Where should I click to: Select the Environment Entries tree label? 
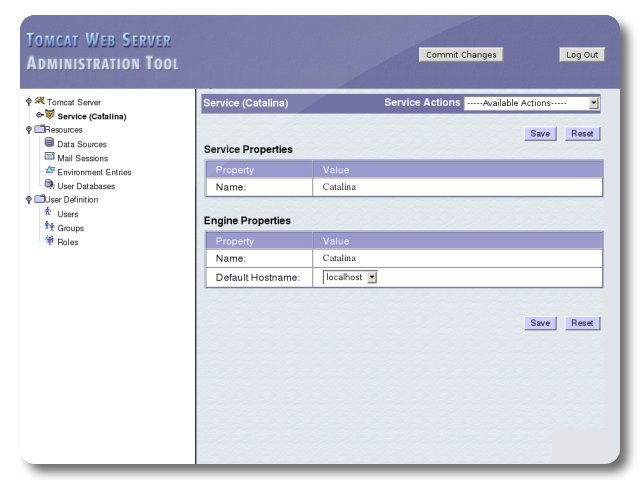94,172
